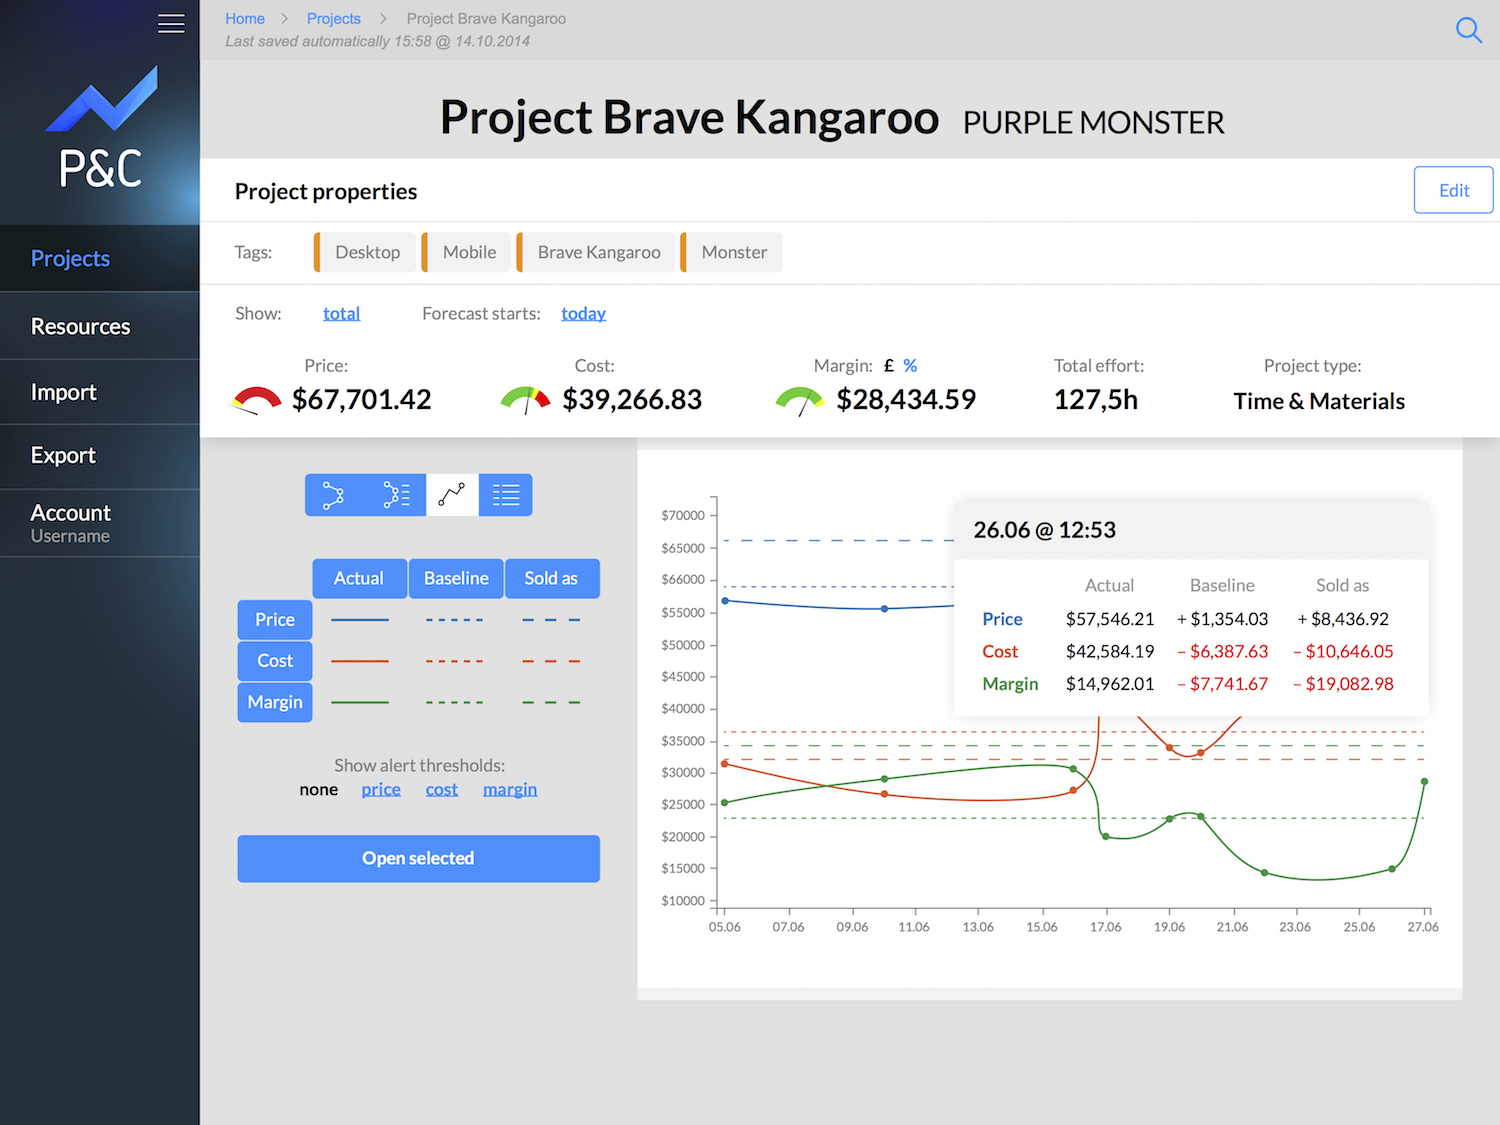Open Resources in the sidebar
Image resolution: width=1500 pixels, height=1125 pixels.
pos(81,326)
